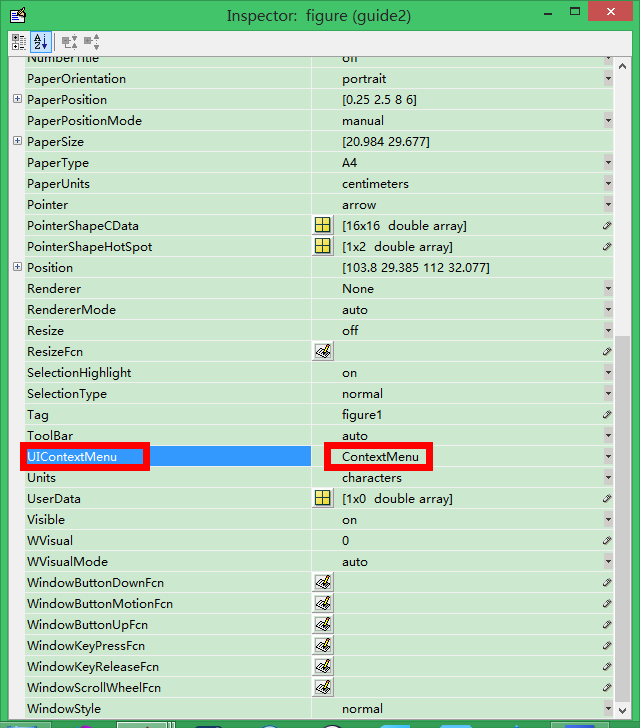This screenshot has height=728, width=640.
Task: Open WindowStyle dropdown arrow
Action: click(x=608, y=708)
